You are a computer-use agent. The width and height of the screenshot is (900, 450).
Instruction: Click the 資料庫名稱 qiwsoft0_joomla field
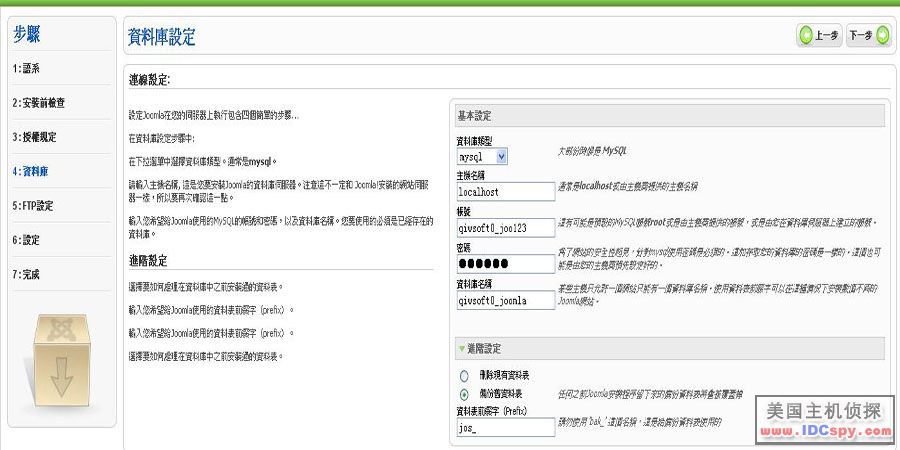pos(506,300)
